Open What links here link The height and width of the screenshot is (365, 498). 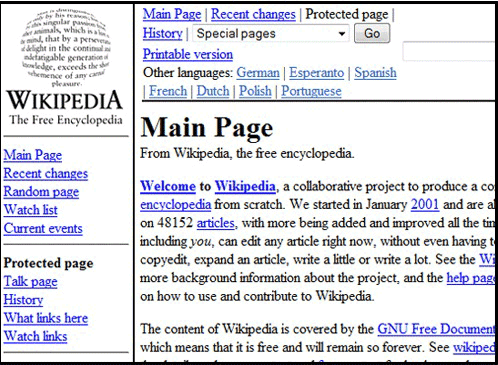point(46,318)
